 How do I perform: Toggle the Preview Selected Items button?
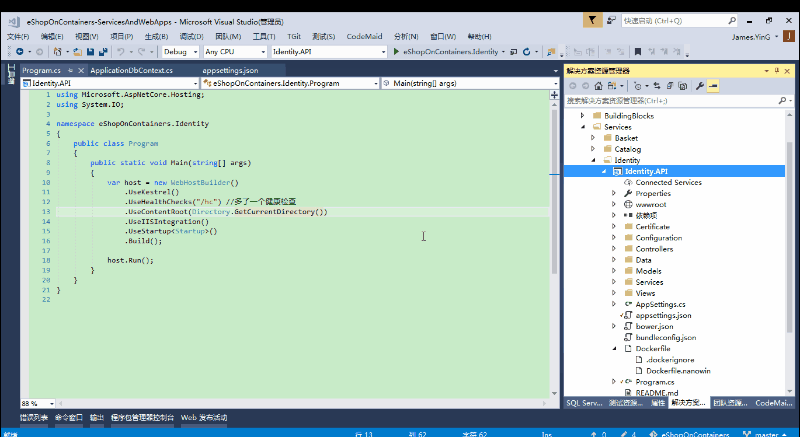pyautogui.click(x=713, y=86)
